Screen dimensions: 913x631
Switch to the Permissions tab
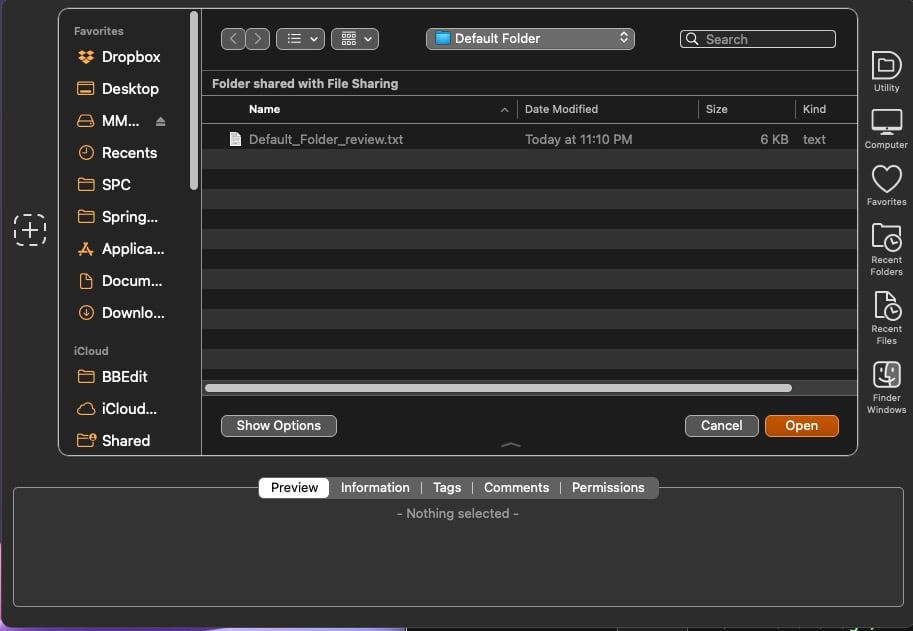click(608, 488)
